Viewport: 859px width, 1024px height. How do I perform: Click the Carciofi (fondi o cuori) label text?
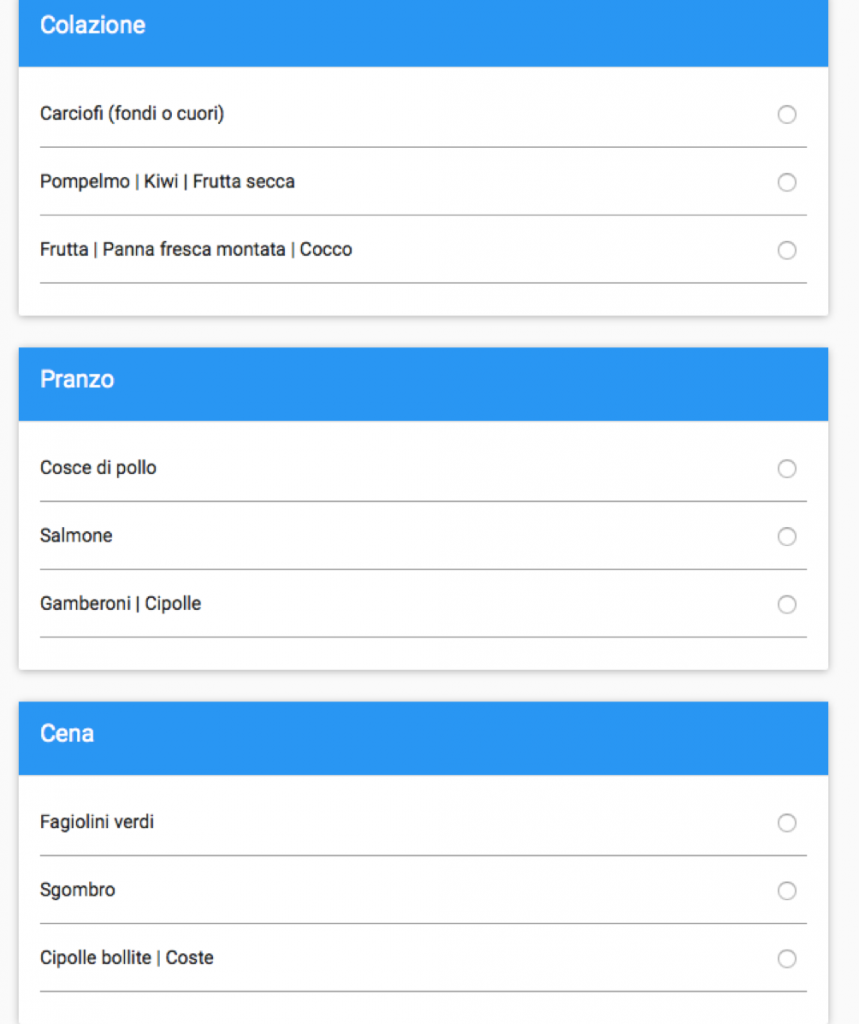tap(132, 114)
